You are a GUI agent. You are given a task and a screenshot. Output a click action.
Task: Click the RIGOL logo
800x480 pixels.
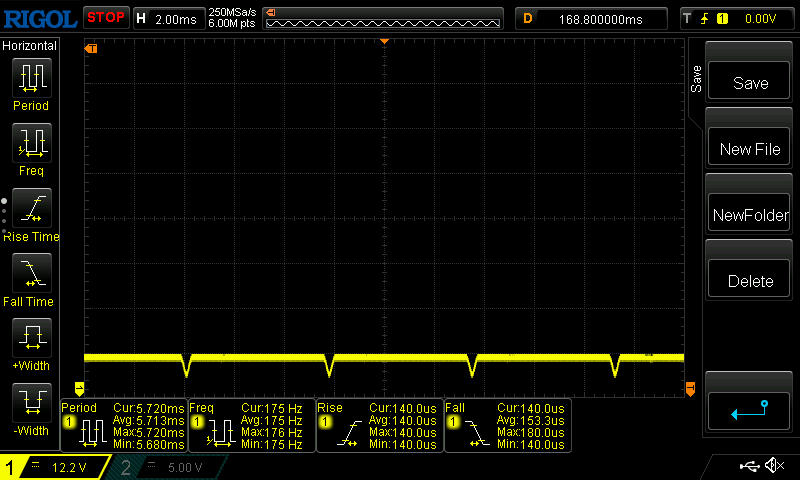(x=40, y=19)
